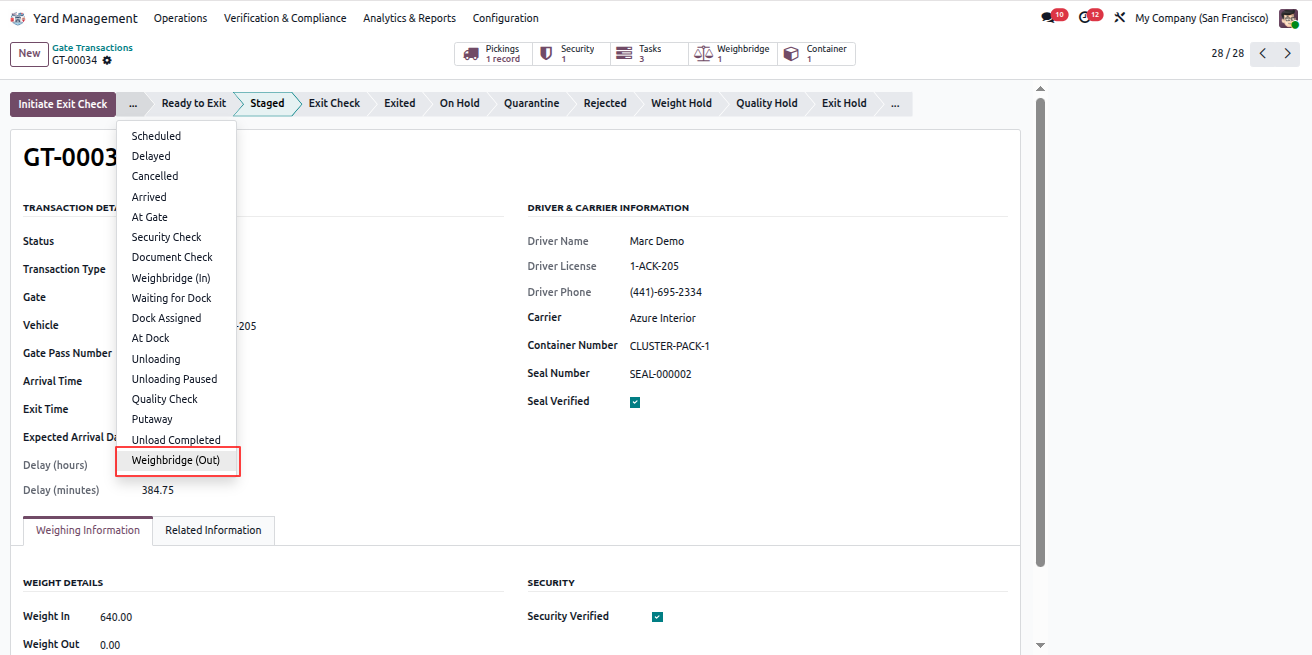Select Unloading status option
This screenshot has height=655, width=1312.
176,359
